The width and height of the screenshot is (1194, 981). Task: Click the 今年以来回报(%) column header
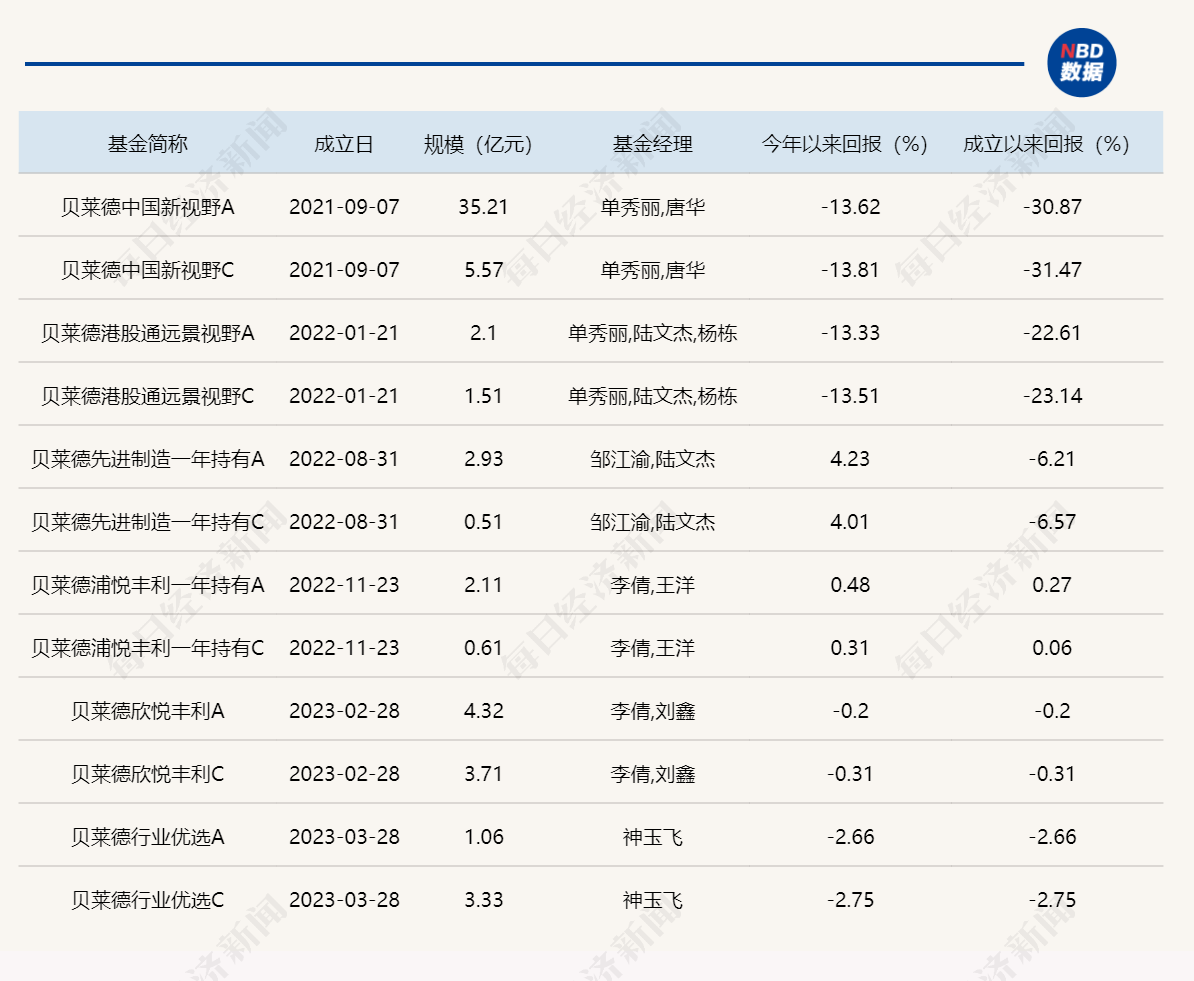(844, 144)
